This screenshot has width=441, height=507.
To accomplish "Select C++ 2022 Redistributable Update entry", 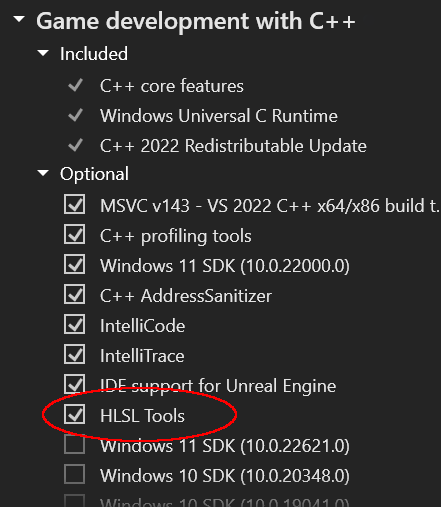I will (x=233, y=146).
